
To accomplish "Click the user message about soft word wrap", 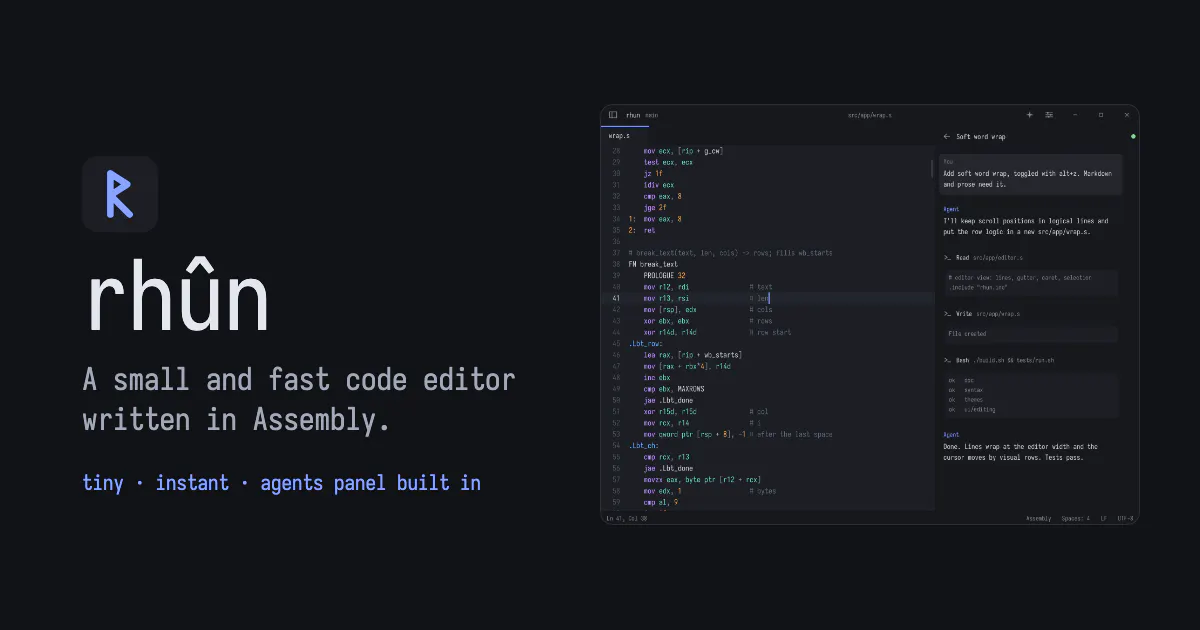I will [x=1031, y=173].
